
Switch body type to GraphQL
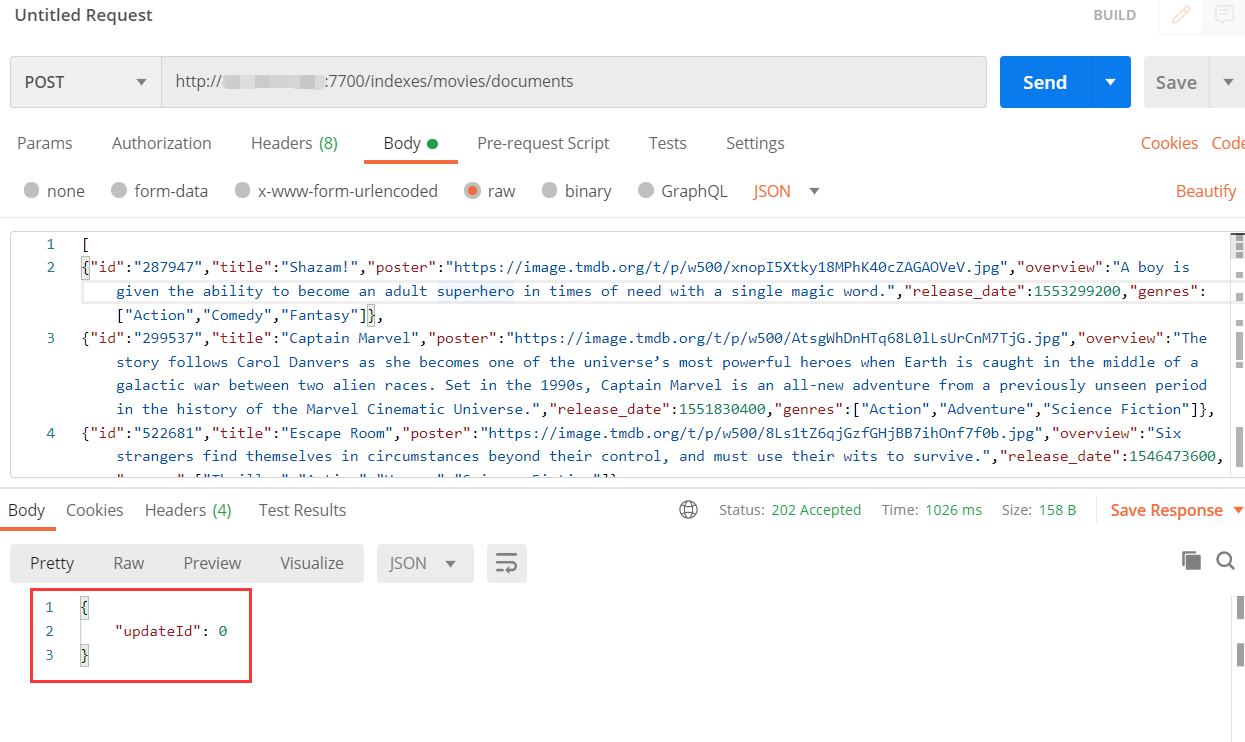tap(683, 190)
